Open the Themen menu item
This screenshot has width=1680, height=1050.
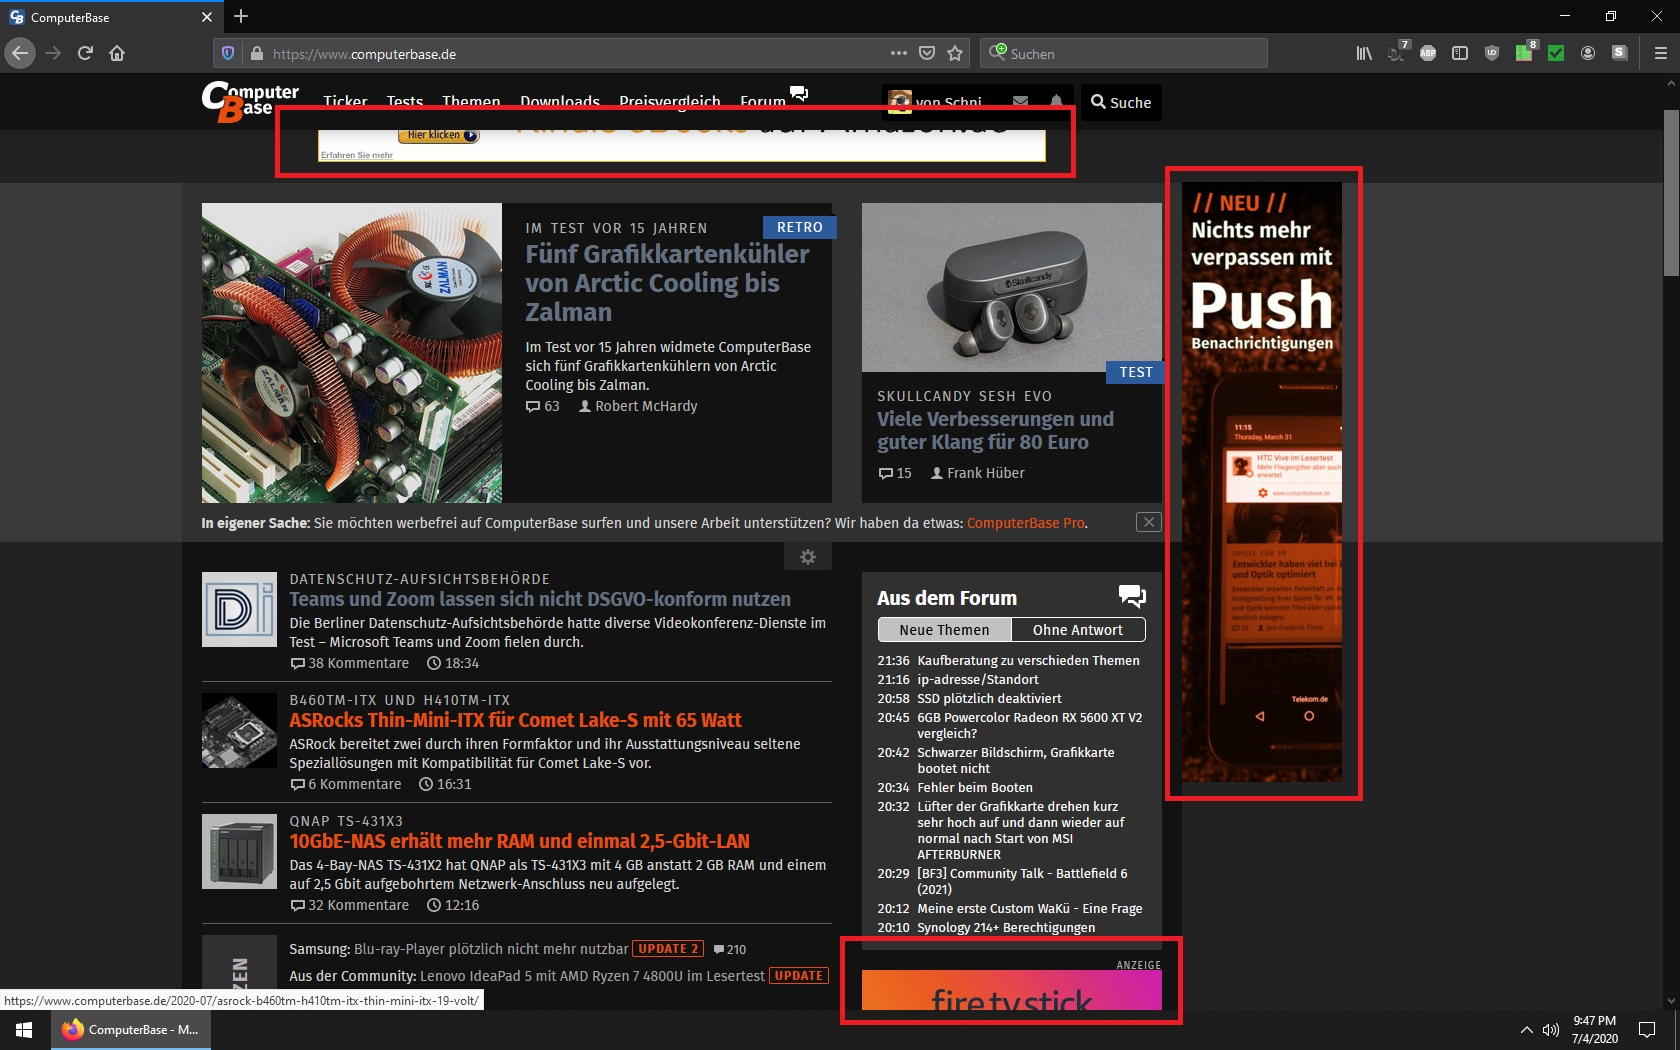pyautogui.click(x=471, y=102)
